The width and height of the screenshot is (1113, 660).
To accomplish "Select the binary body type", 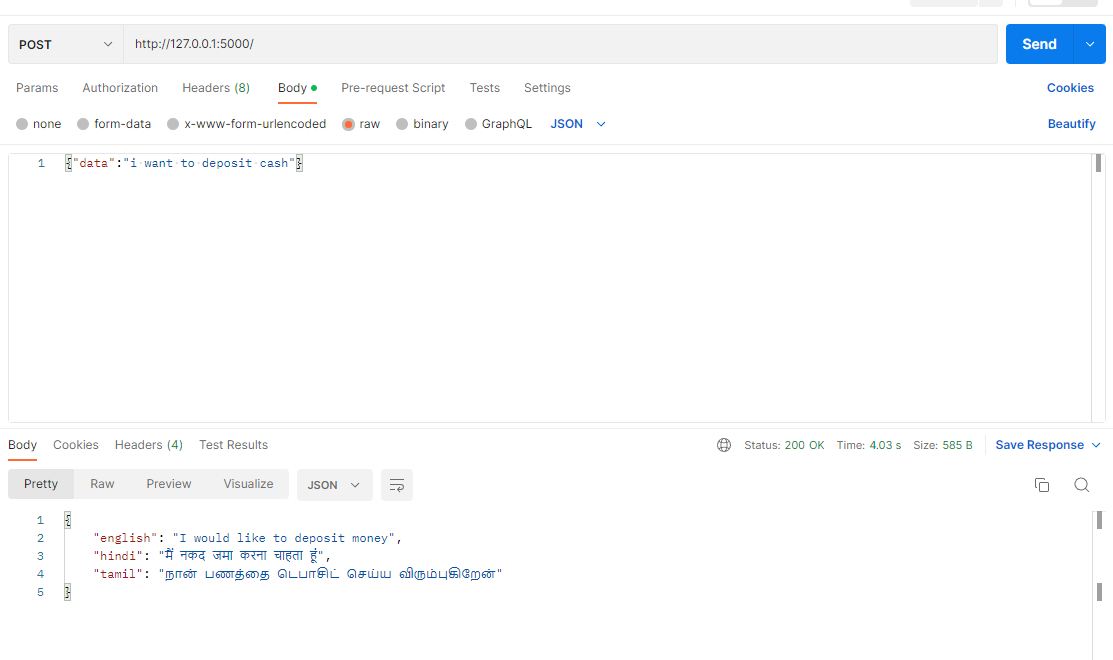I will pos(422,123).
